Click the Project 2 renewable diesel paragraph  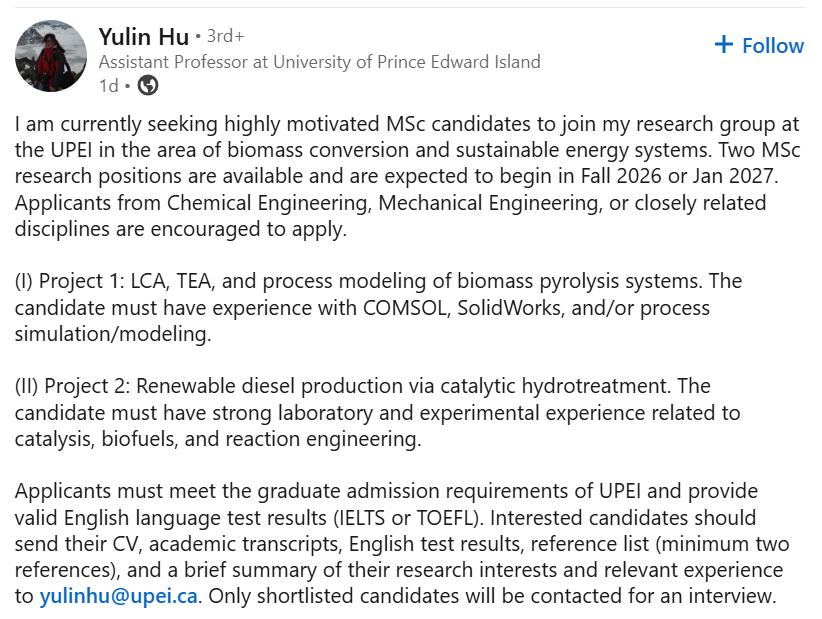tap(377, 412)
